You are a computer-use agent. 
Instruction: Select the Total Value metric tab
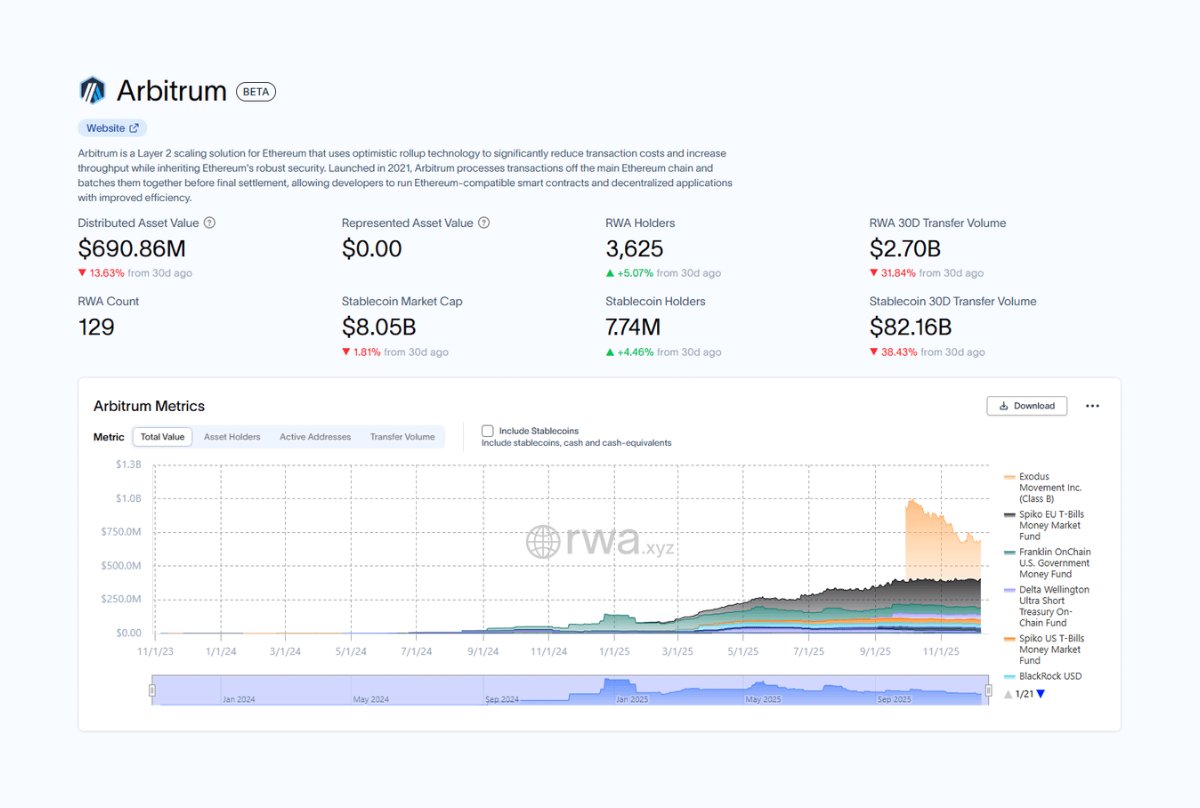162,437
